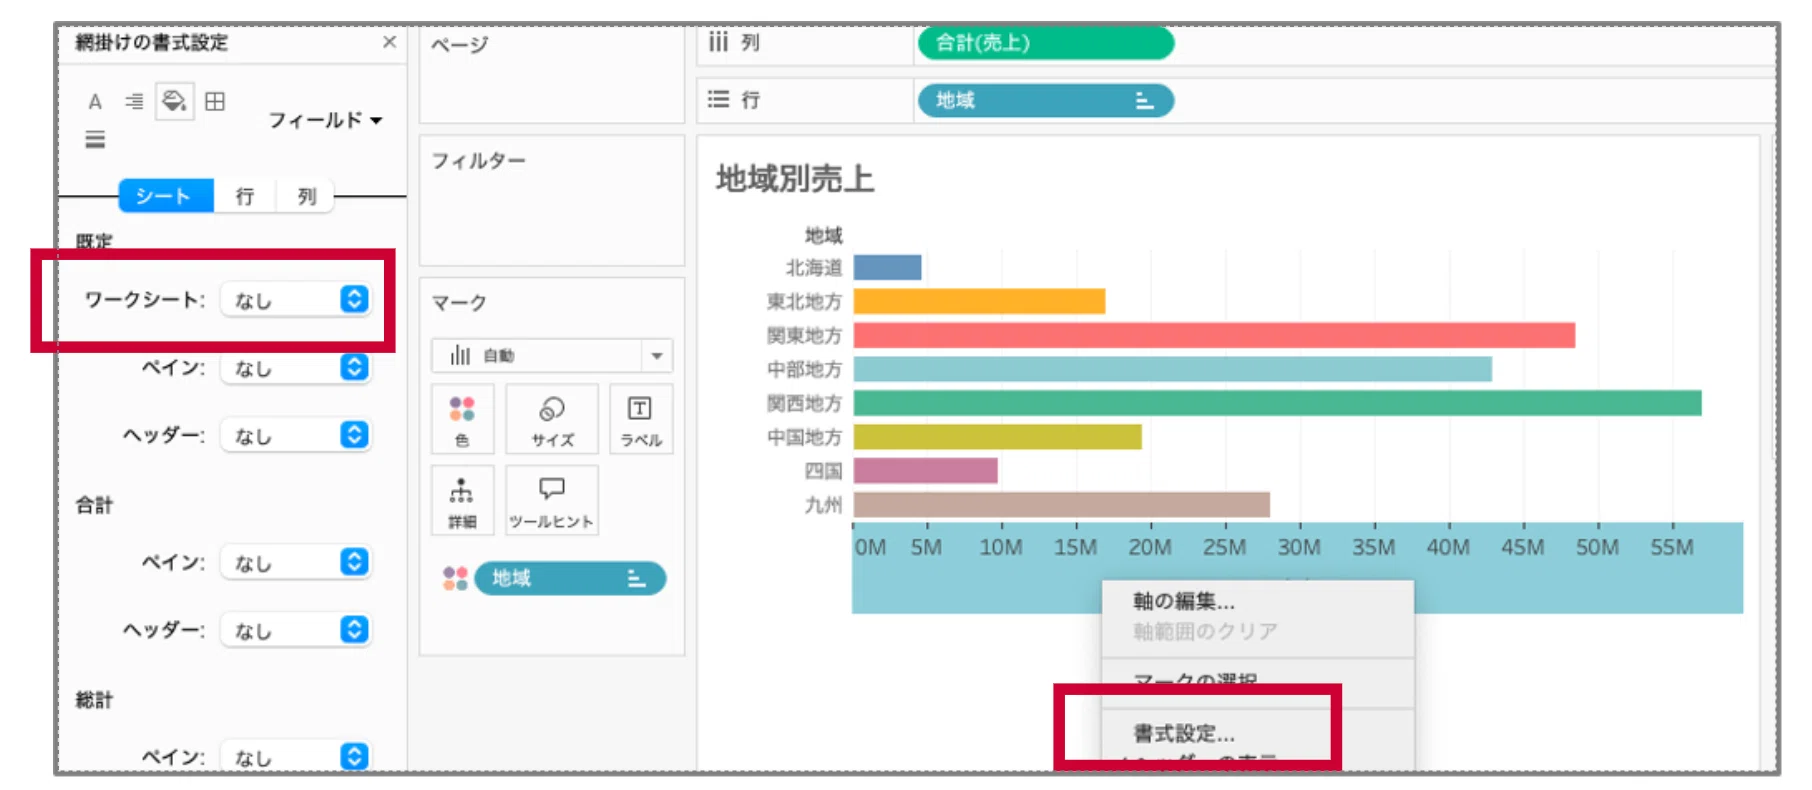Select the 北海道 bar in the chart
This screenshot has width=1812, height=790.
pos(887,267)
